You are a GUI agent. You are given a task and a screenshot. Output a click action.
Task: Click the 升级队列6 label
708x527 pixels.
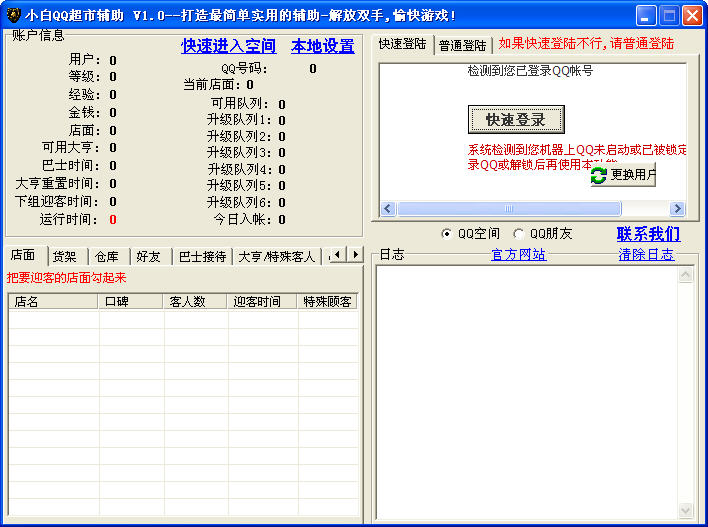(x=239, y=202)
